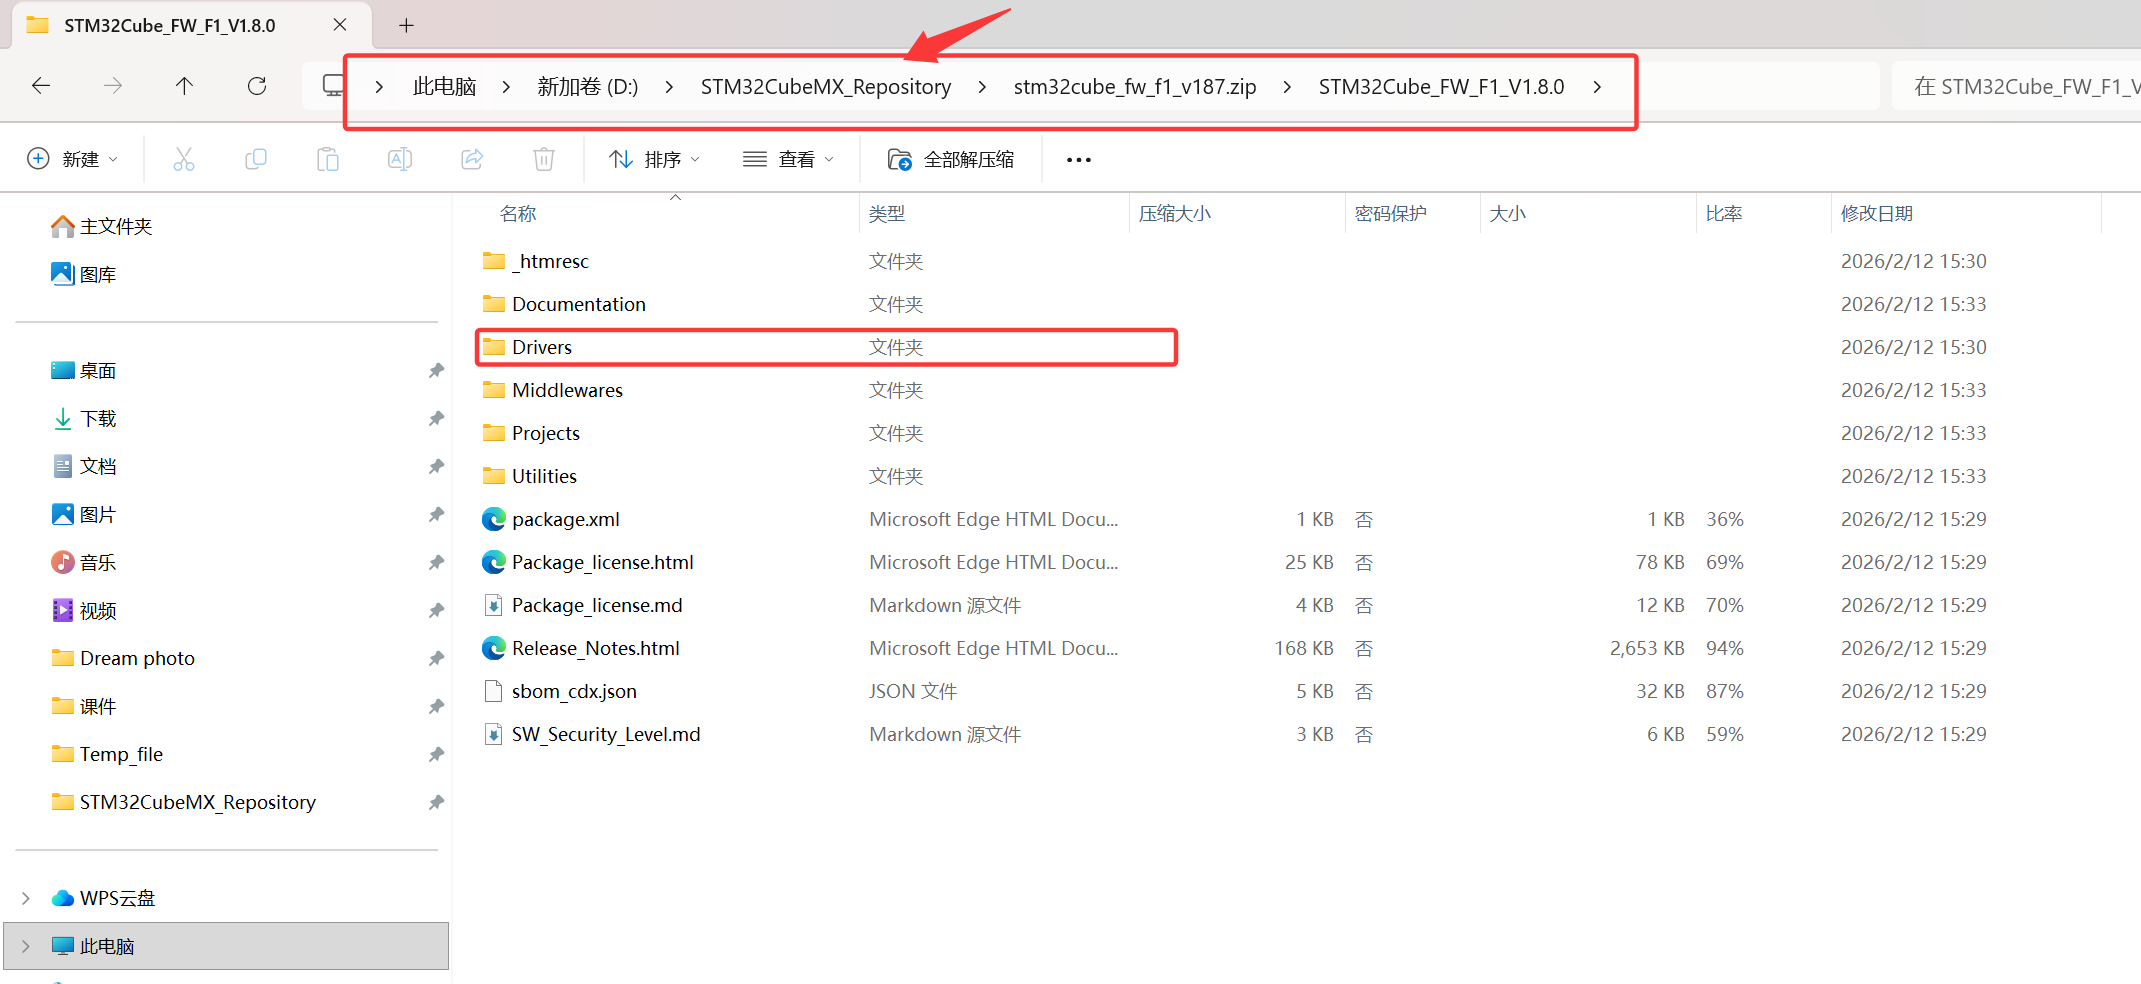The width and height of the screenshot is (2141, 984).
Task: Select the Package_license.md file
Action: [x=597, y=605]
